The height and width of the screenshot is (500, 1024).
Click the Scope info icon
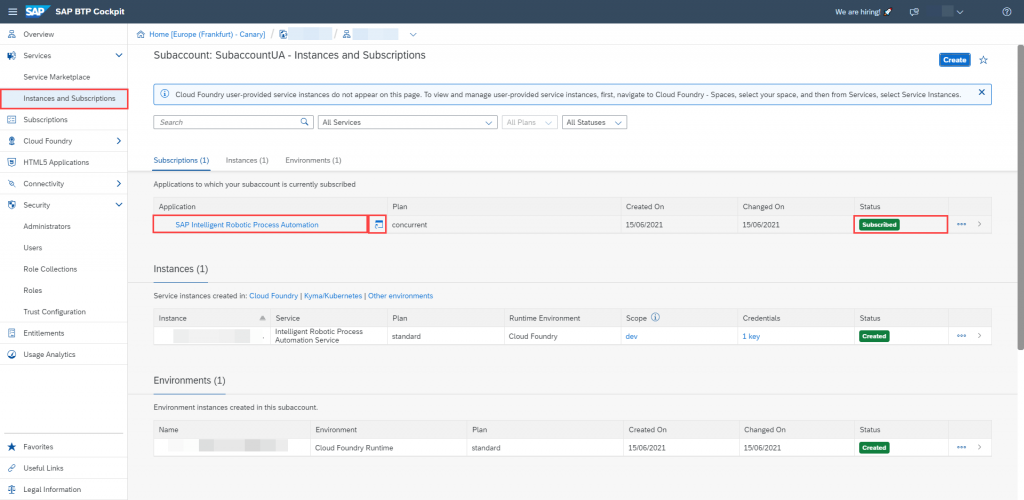tap(655, 317)
